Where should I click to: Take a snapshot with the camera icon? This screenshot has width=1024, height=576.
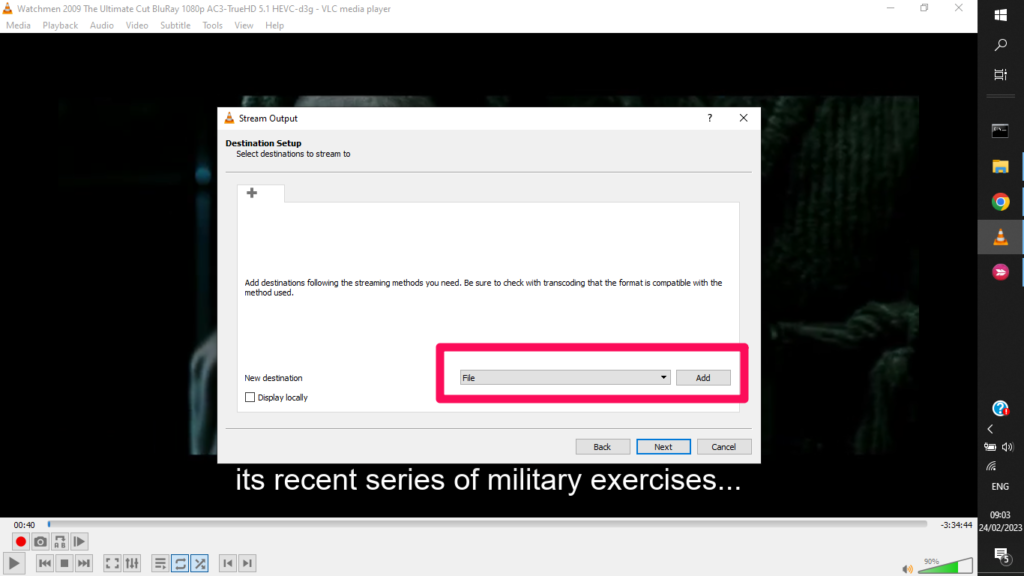pos(40,541)
